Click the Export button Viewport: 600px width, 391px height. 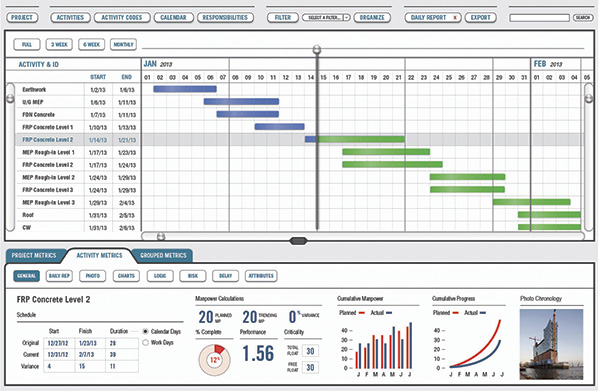click(x=480, y=18)
